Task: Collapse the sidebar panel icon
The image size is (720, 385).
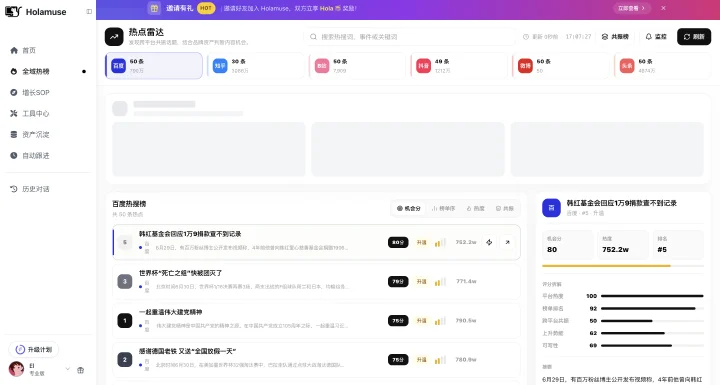Action: [x=89, y=11]
